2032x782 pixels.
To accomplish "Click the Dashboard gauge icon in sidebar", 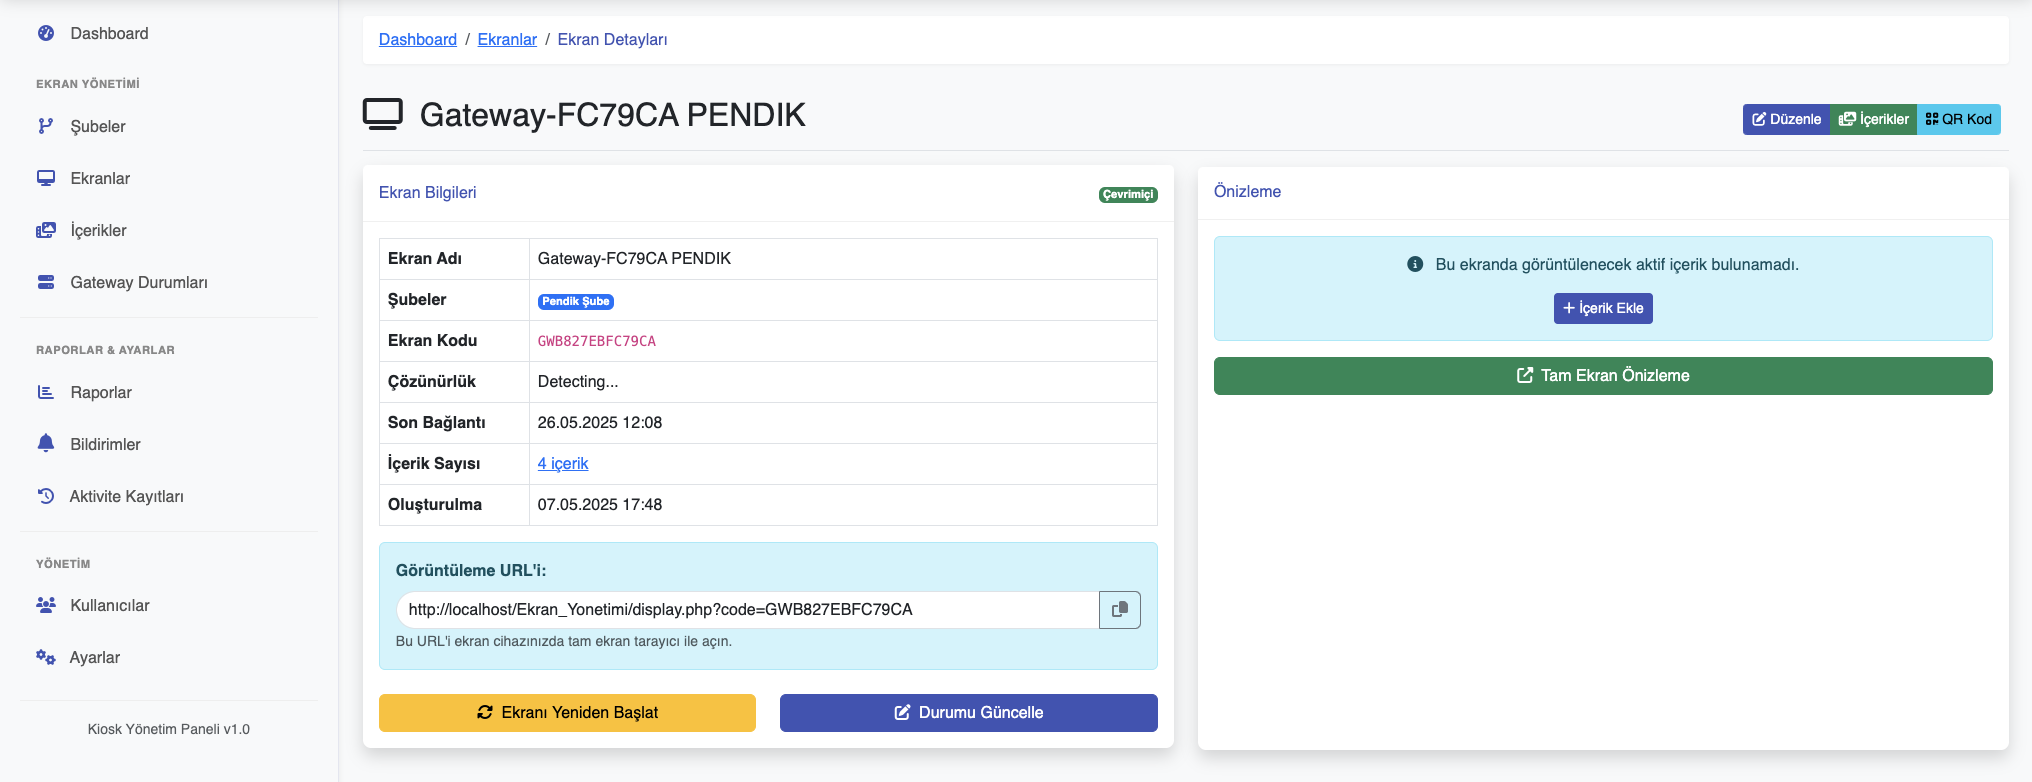I will [x=46, y=33].
